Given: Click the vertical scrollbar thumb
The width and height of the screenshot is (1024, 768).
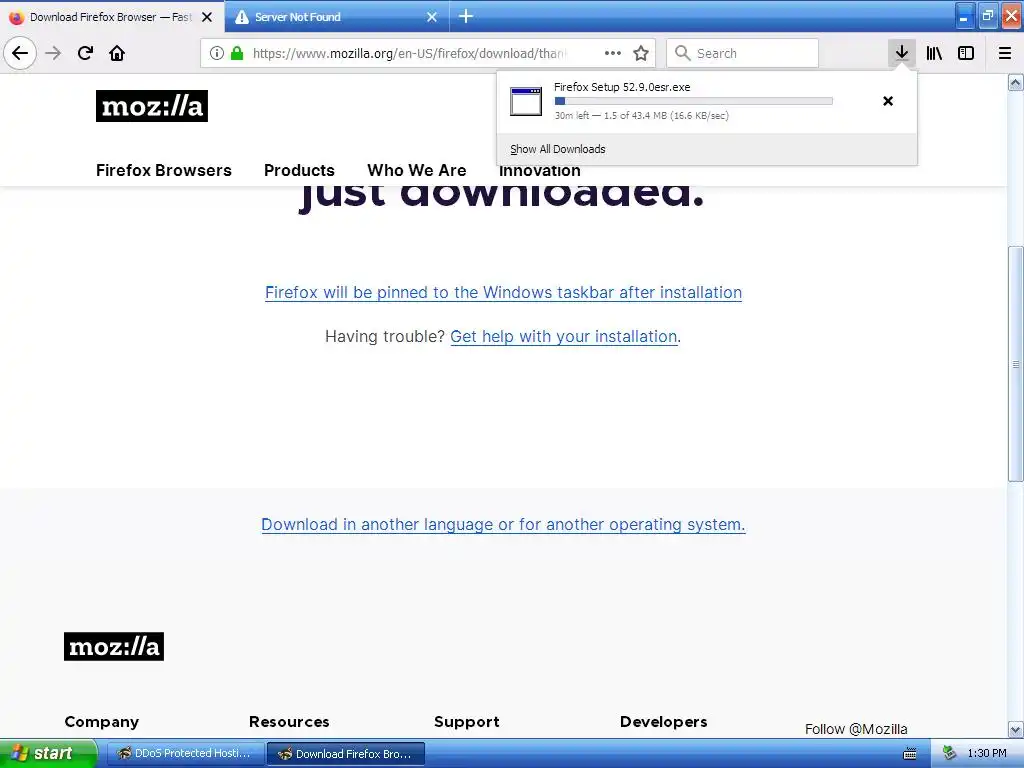Looking at the screenshot, I should [1015, 364].
